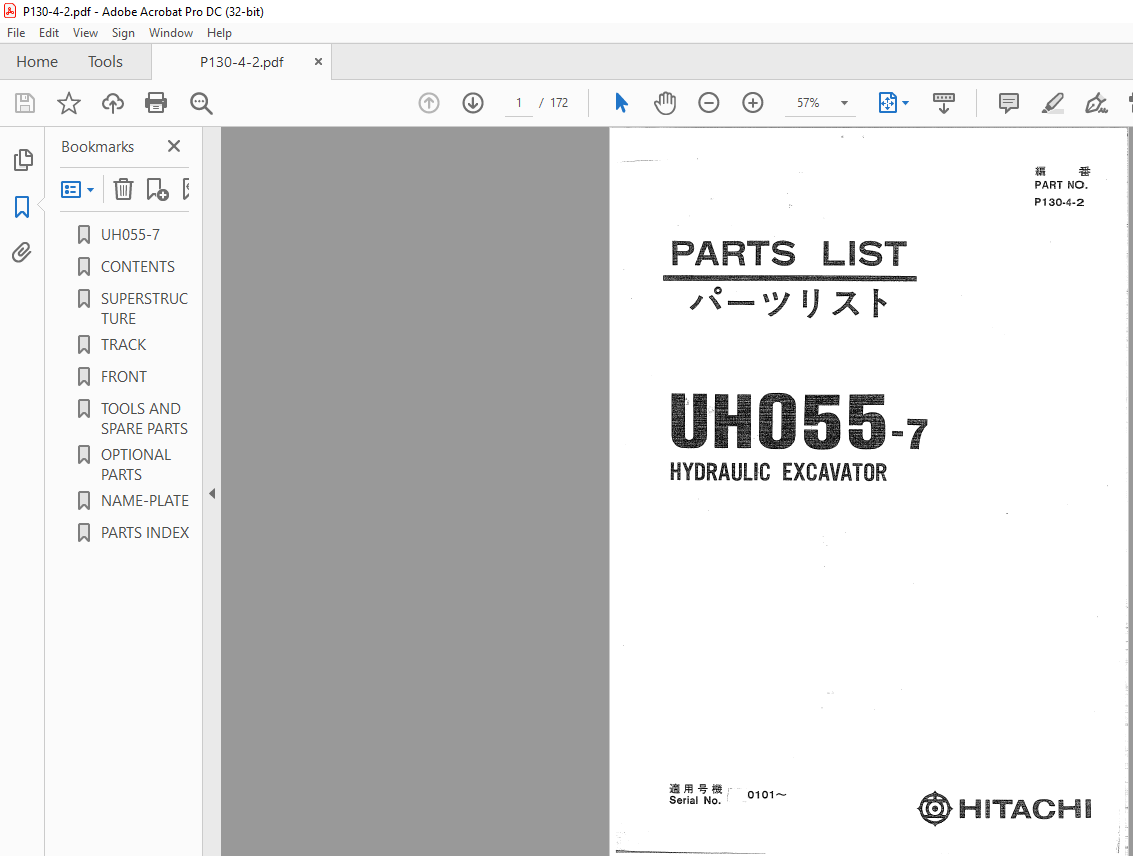Add file to starred with star icon

[x=69, y=103]
